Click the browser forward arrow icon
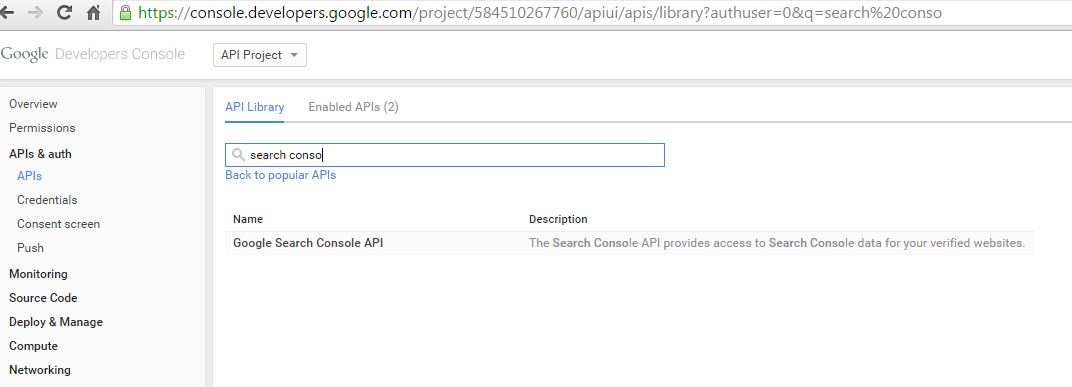The height and width of the screenshot is (387, 1072). click(35, 12)
